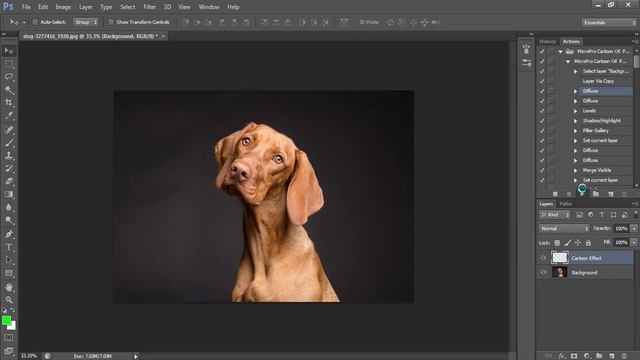Create new action in Actions panel
The height and width of the screenshot is (360, 640).
click(x=611, y=194)
